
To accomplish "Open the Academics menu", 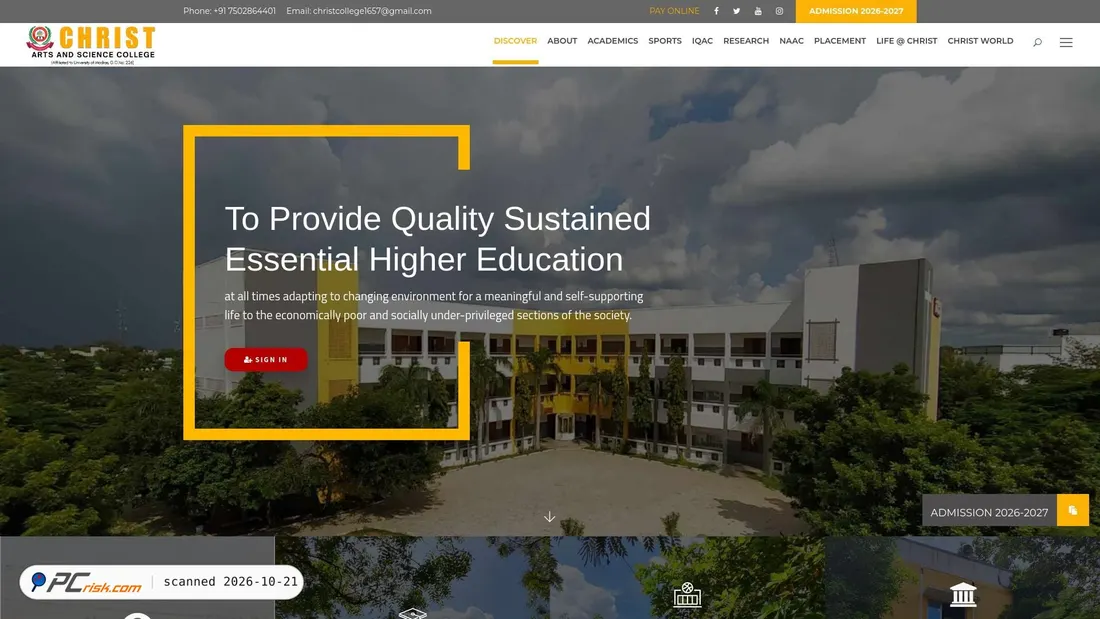I will pos(612,41).
